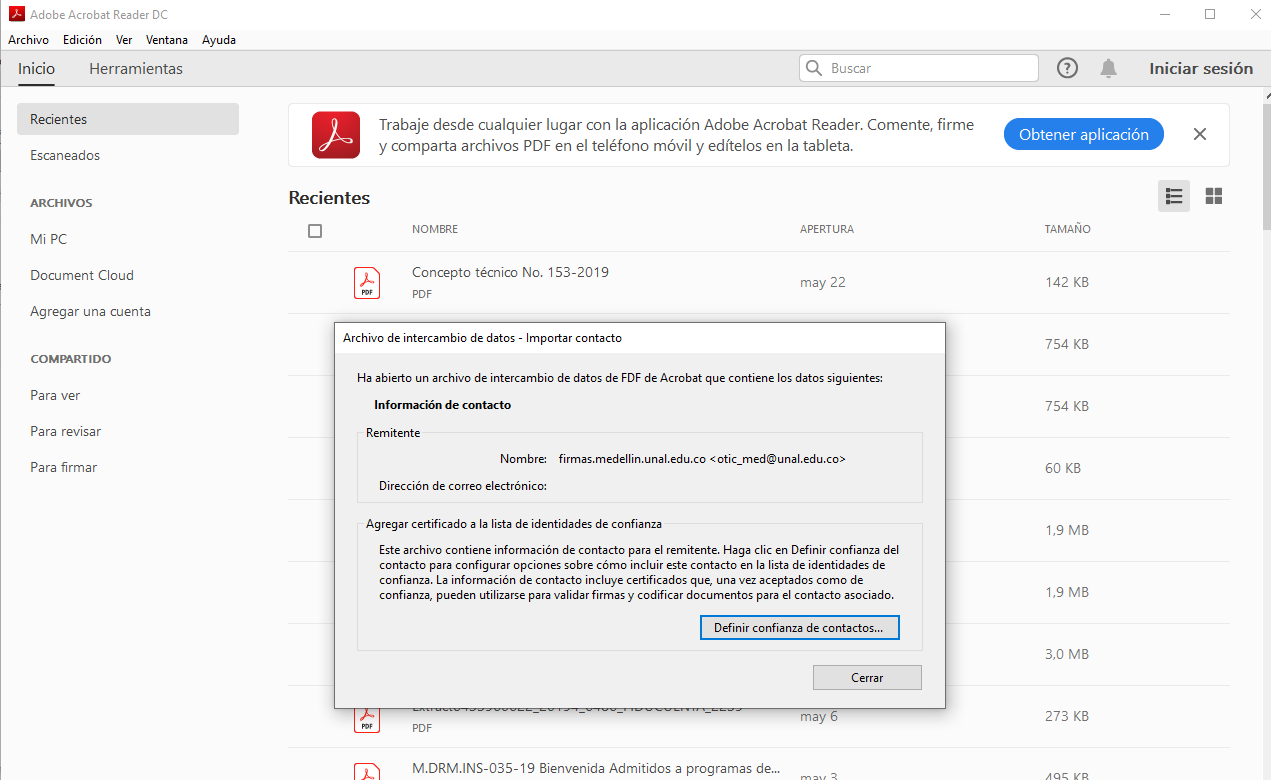
Task: Click the 273 KB size value
Action: point(1067,717)
